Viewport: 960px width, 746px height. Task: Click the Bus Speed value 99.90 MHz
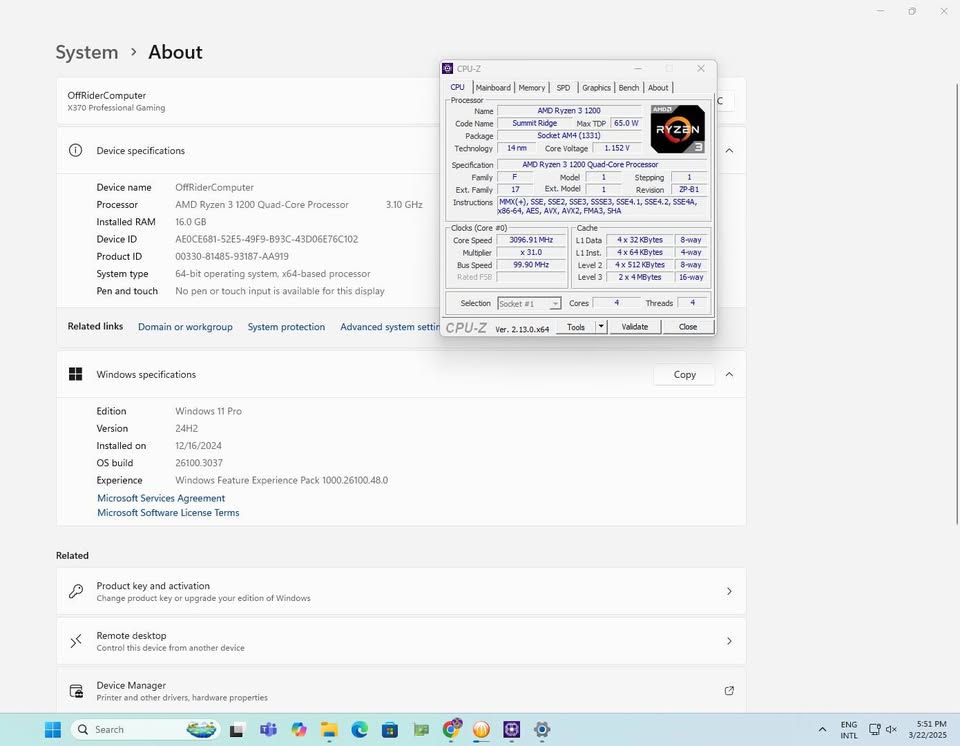[x=531, y=265]
